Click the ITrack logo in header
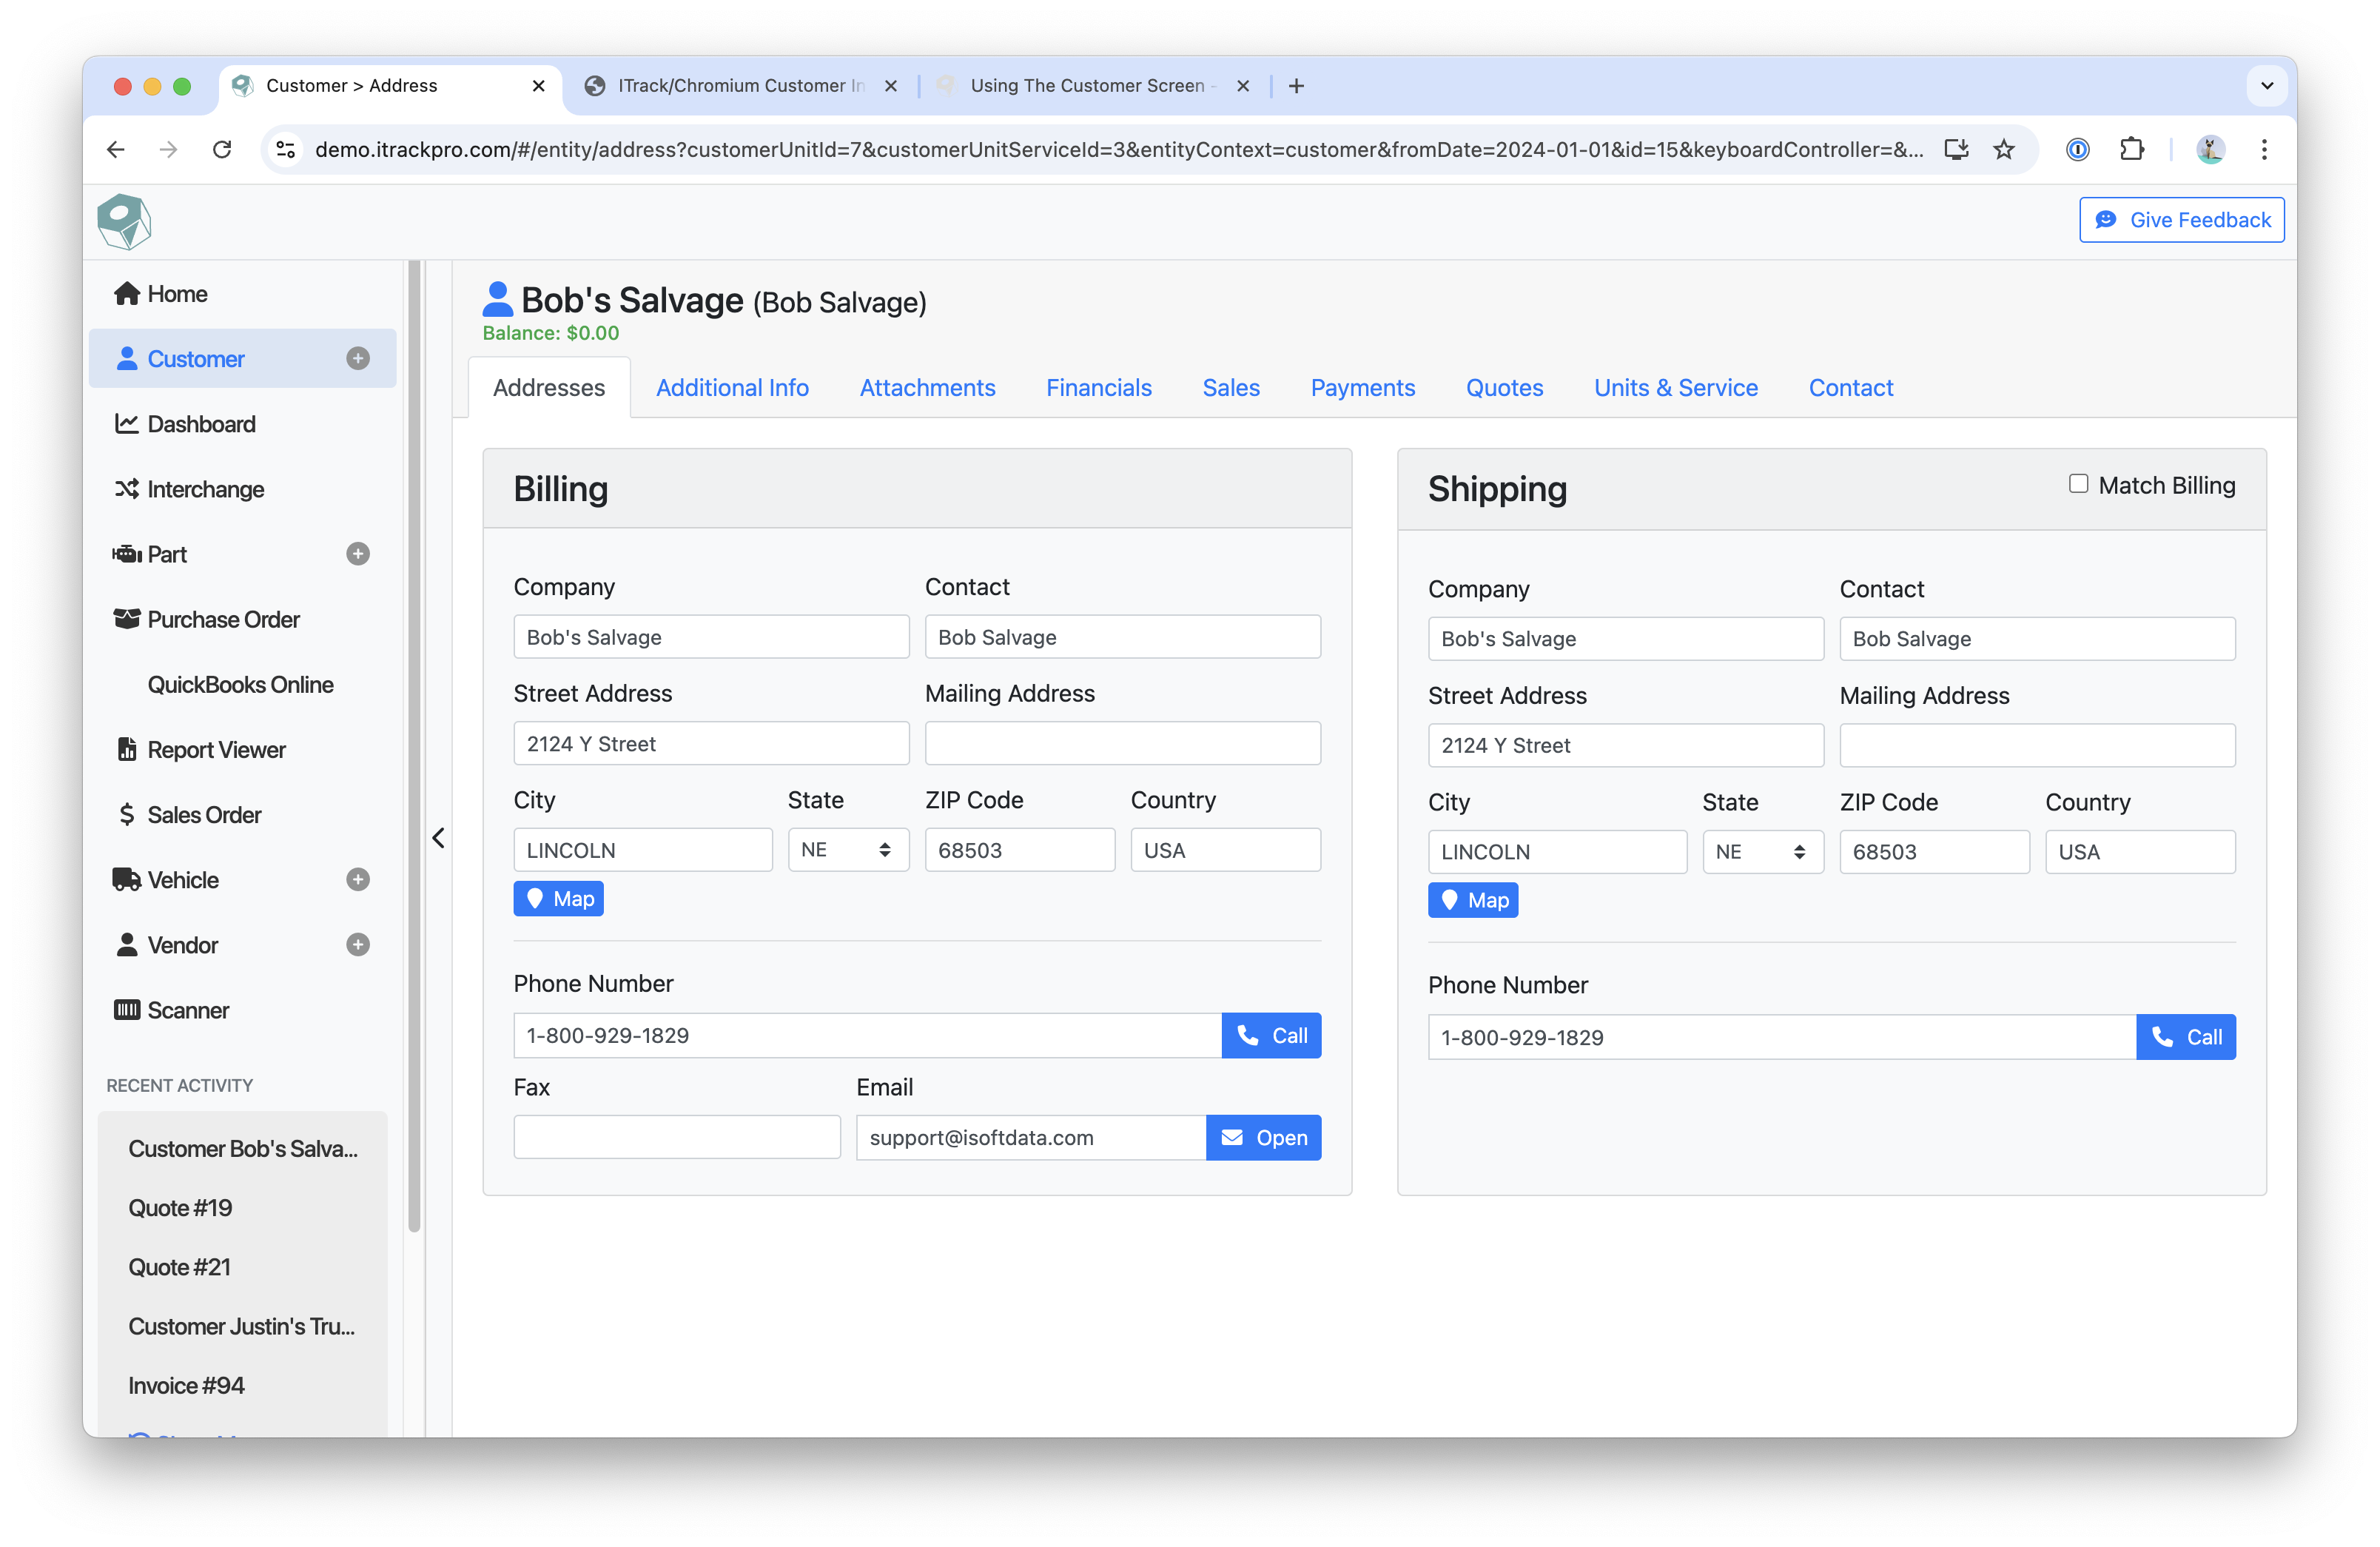 [x=124, y=221]
